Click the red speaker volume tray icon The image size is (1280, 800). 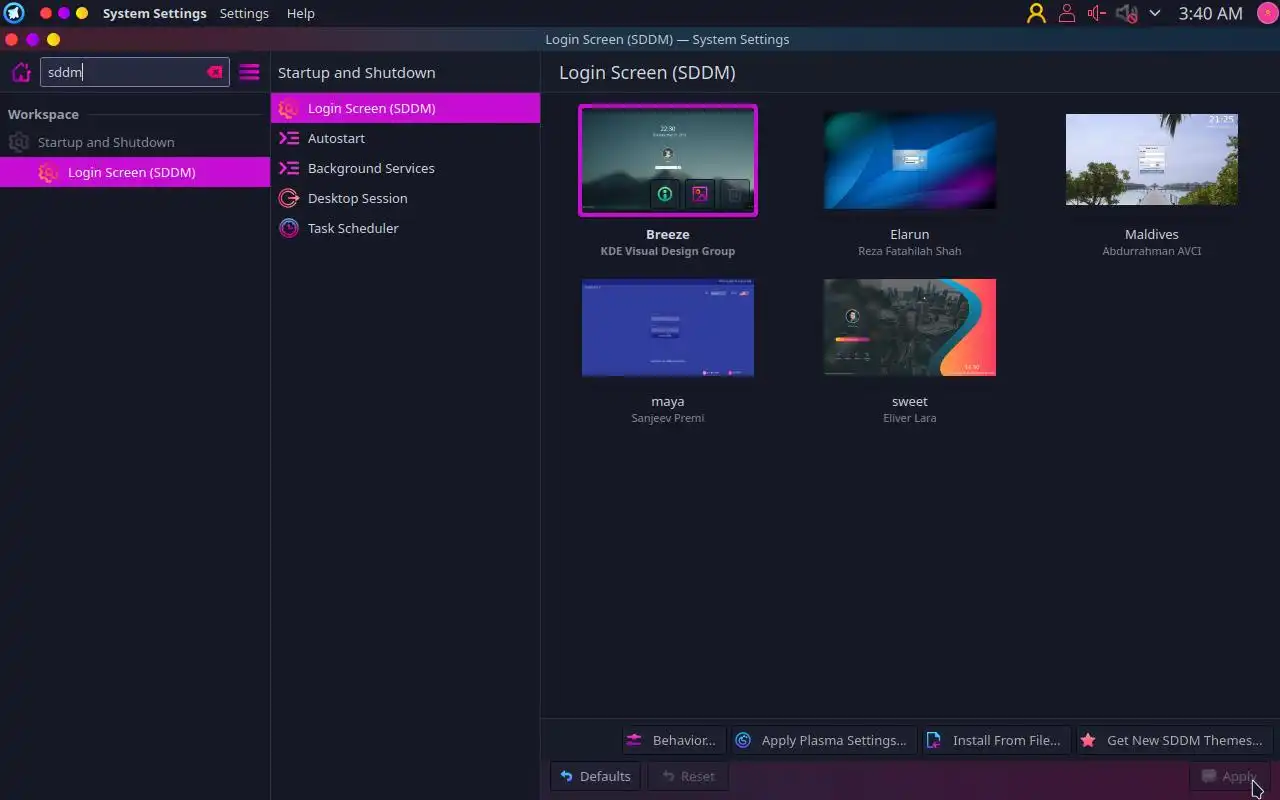coord(1097,13)
